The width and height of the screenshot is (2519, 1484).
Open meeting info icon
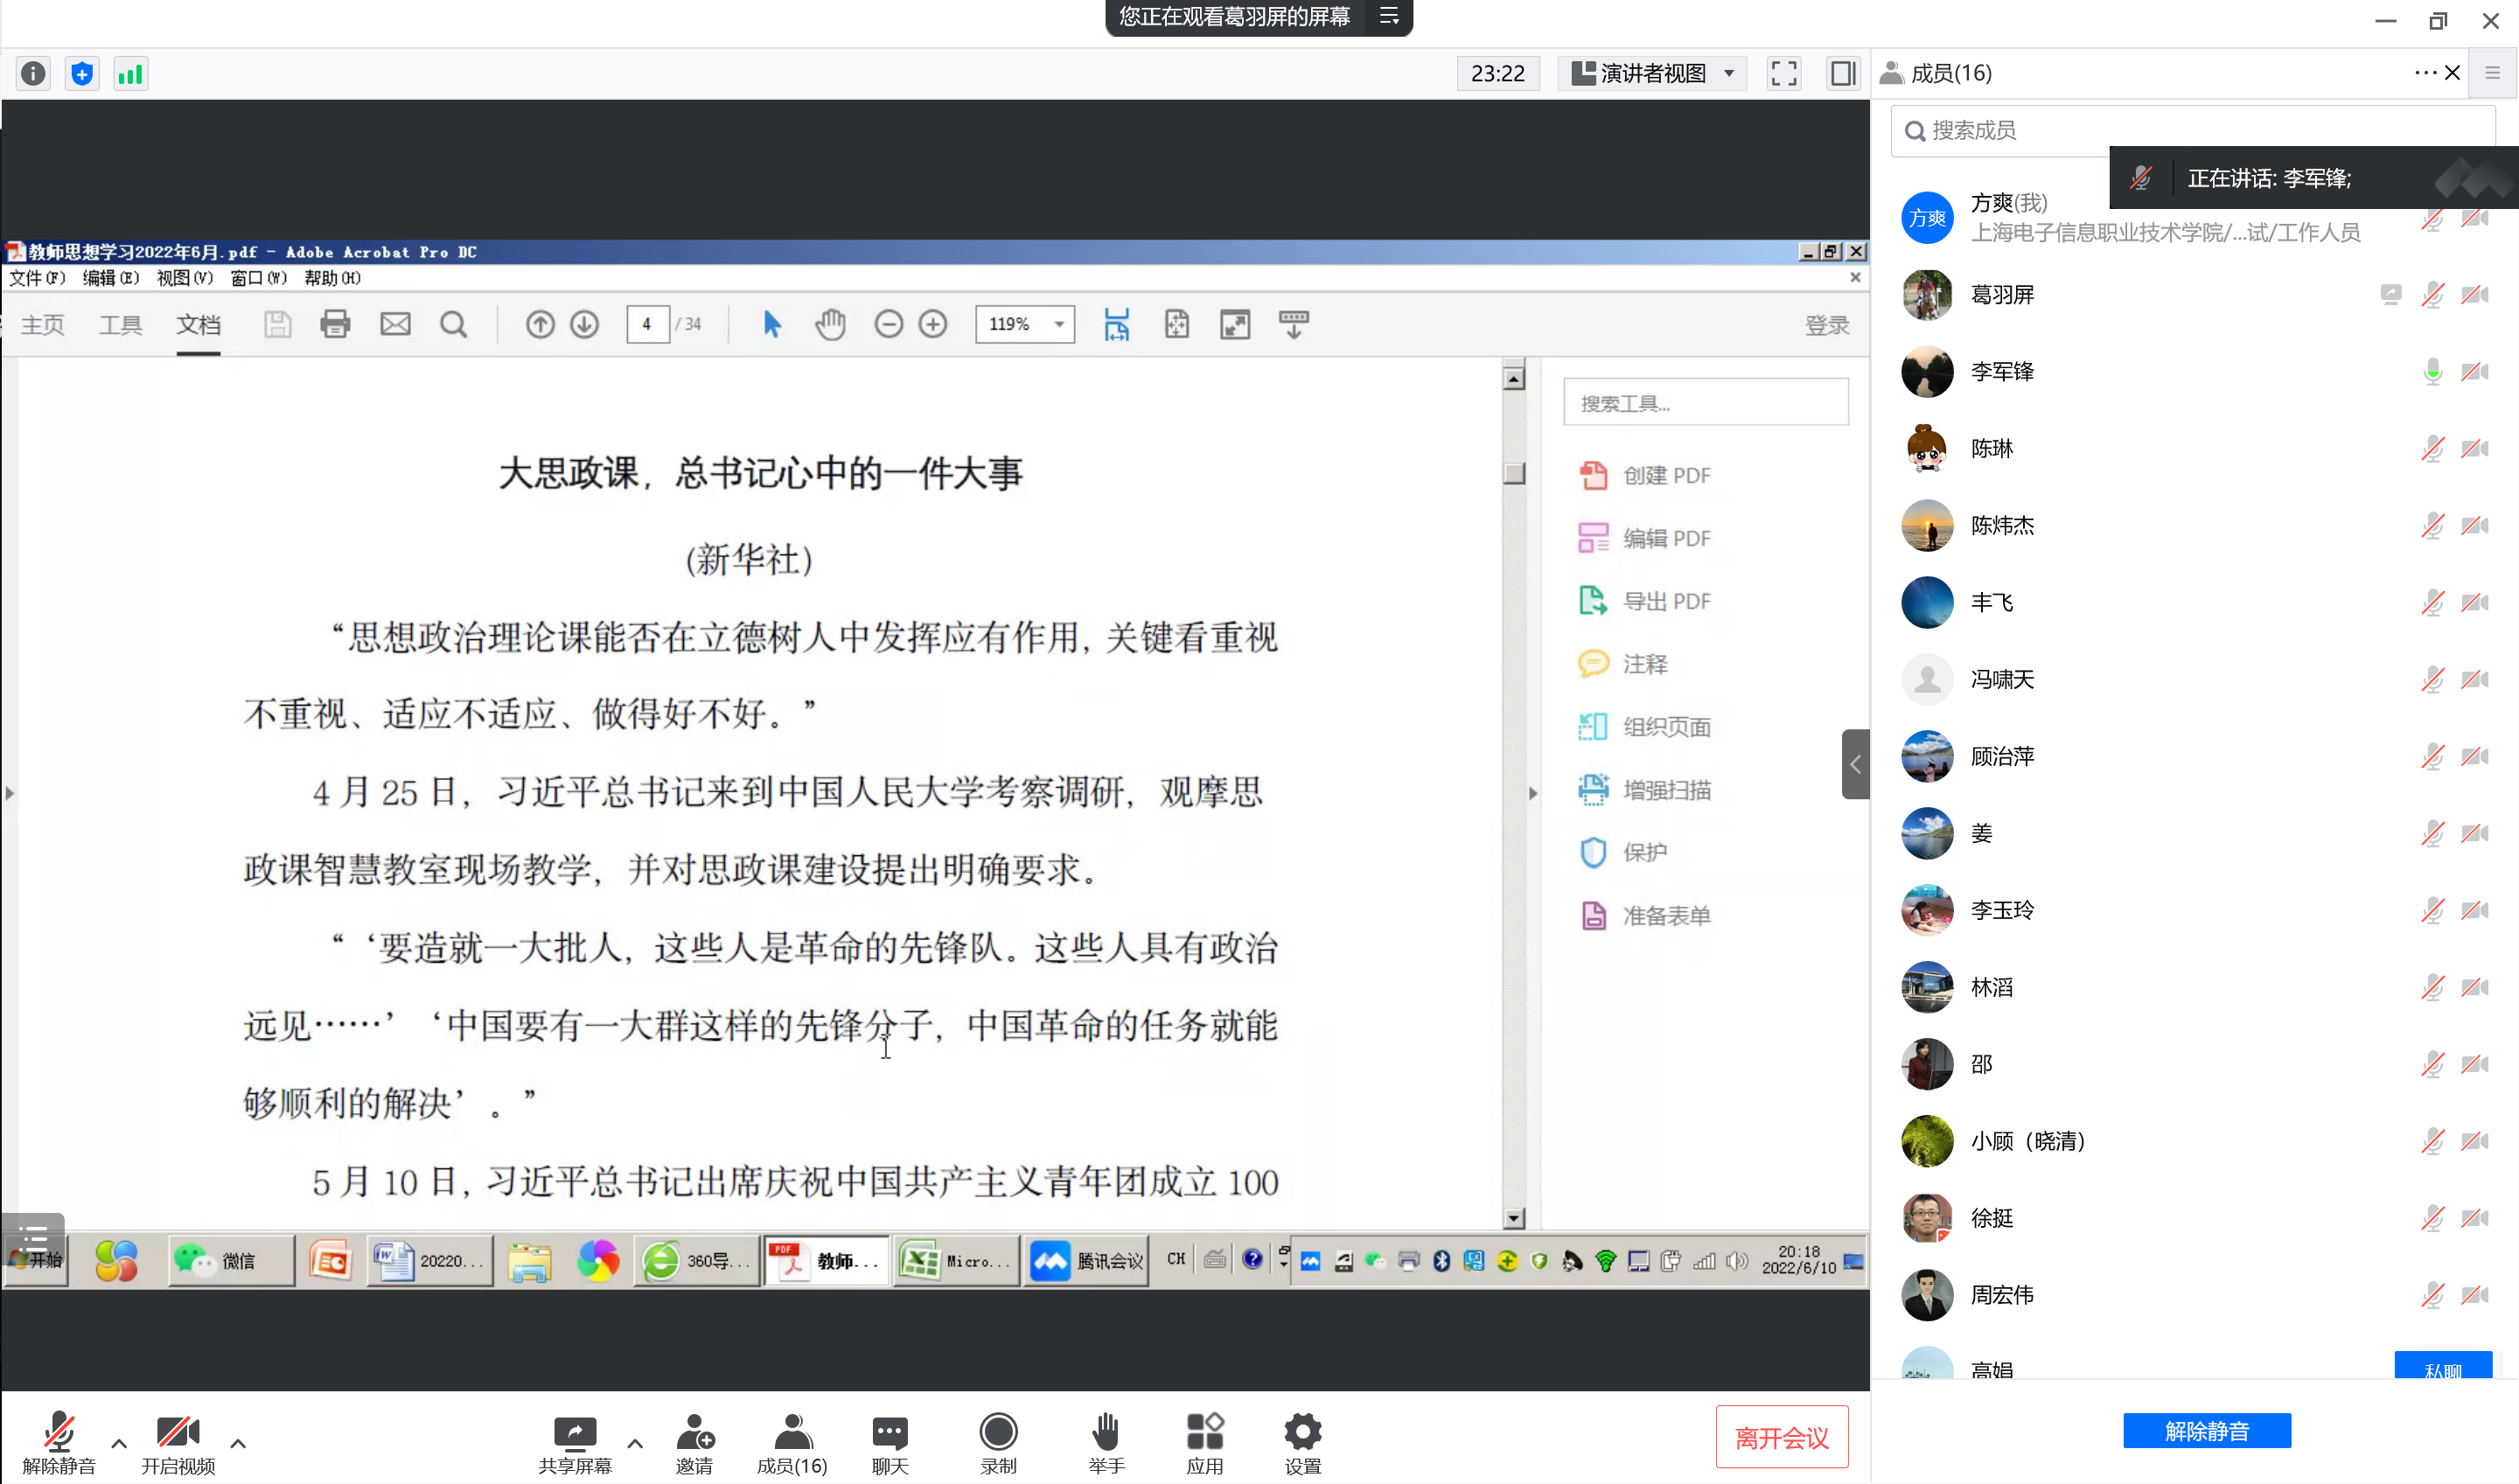[33, 74]
